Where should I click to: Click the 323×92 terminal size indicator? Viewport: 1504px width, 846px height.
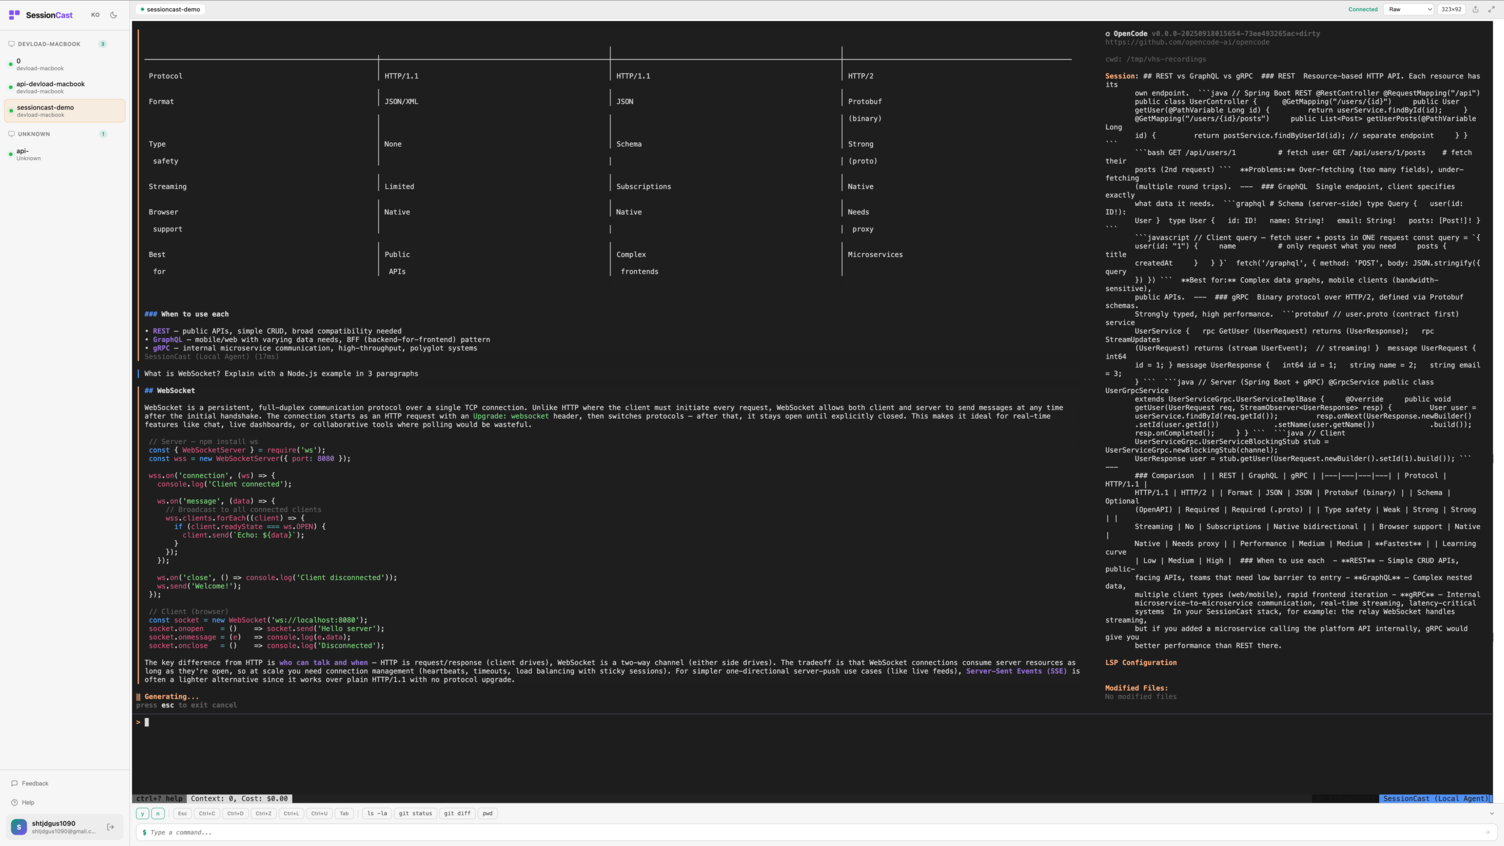click(1451, 9)
